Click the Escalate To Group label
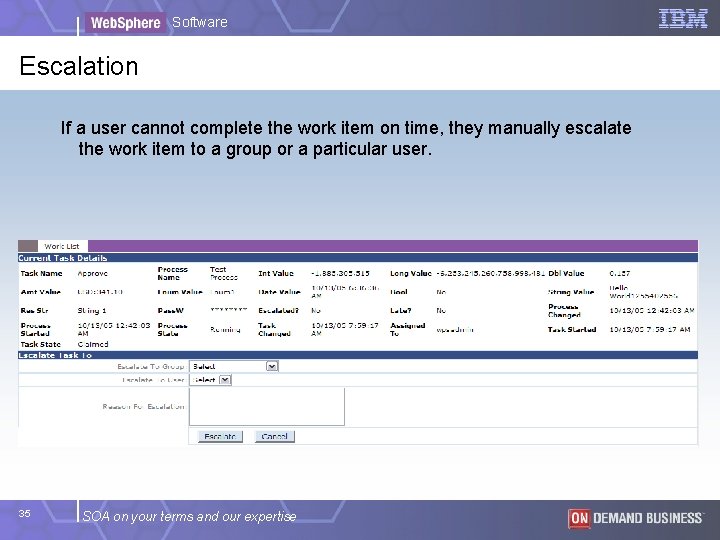The height and width of the screenshot is (540, 720). [x=151, y=366]
